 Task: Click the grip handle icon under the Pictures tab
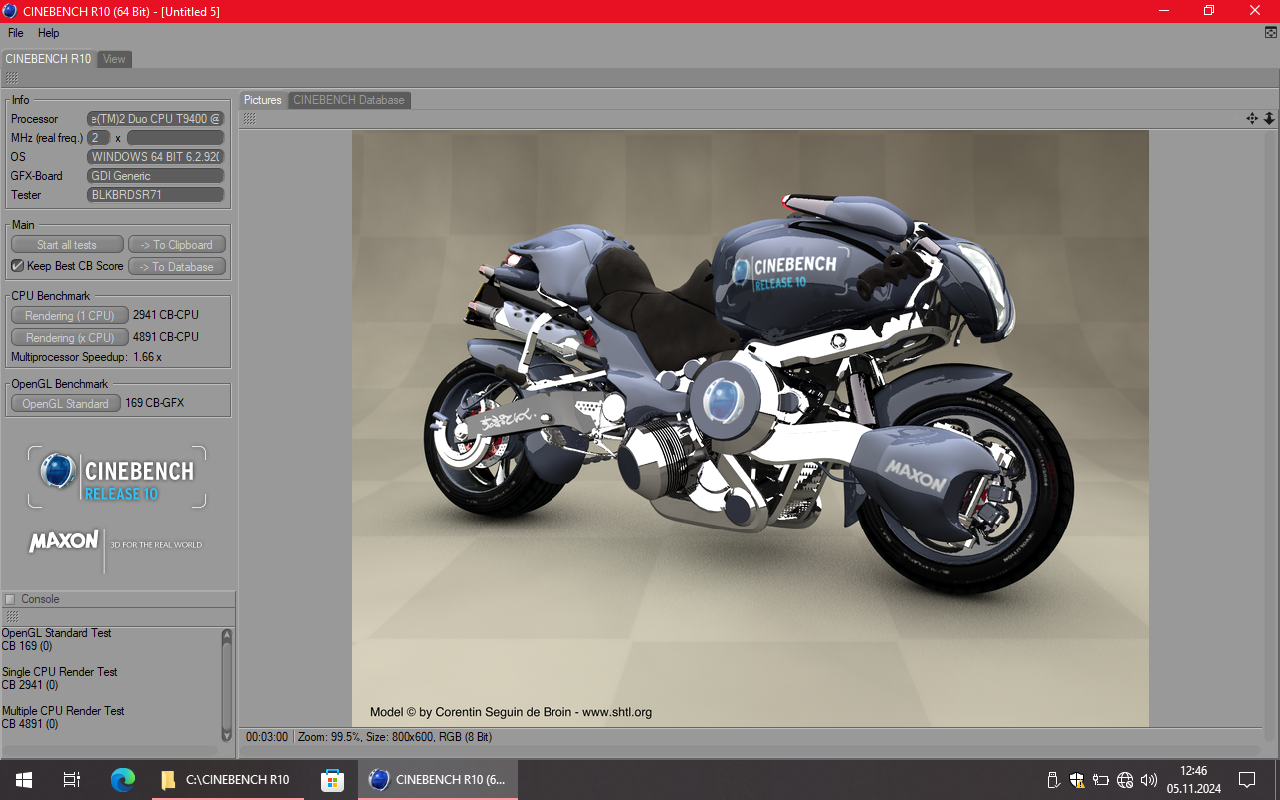249,118
